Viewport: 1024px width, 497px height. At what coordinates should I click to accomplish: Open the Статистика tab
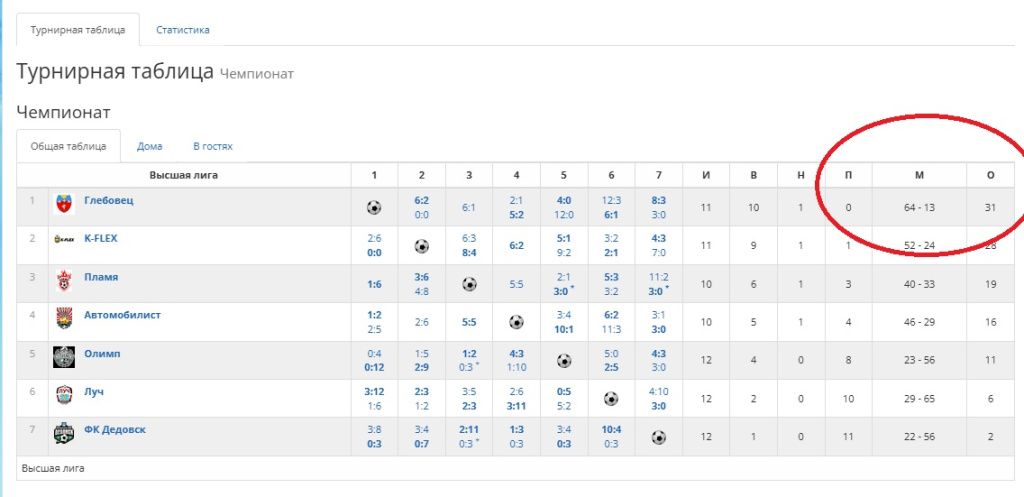182,30
